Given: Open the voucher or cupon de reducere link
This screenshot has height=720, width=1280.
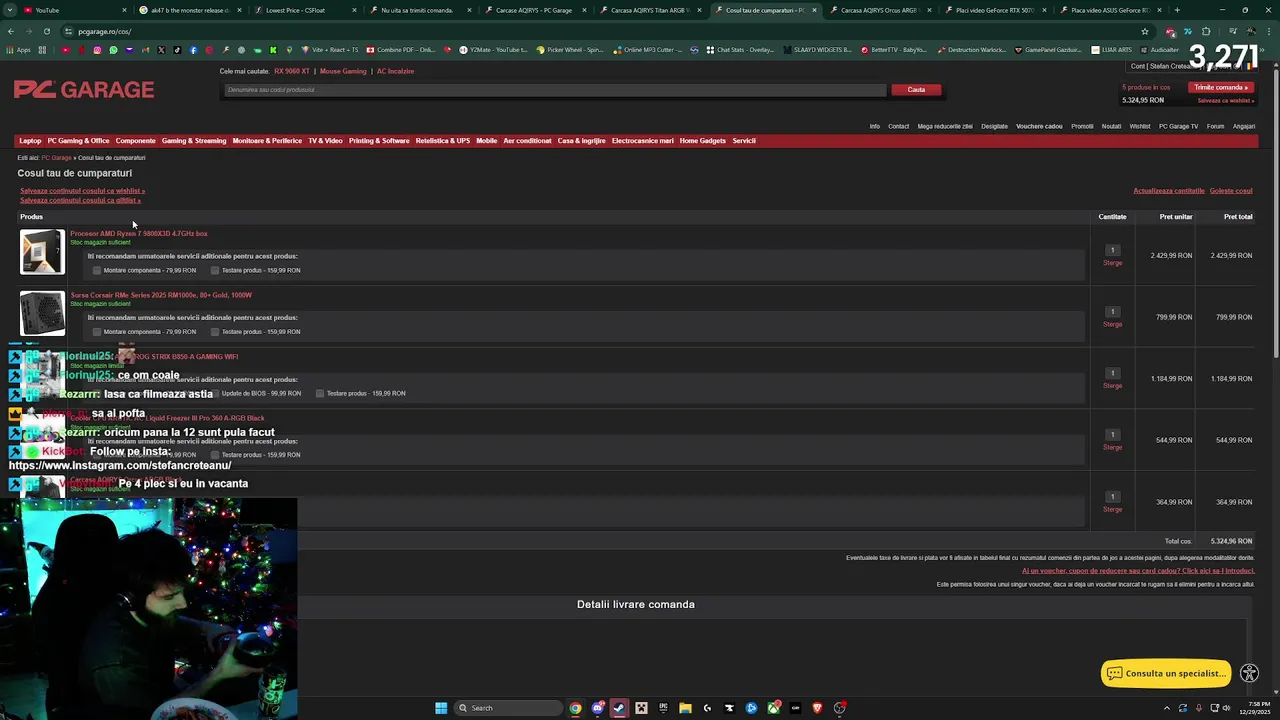Looking at the screenshot, I should (1138, 571).
